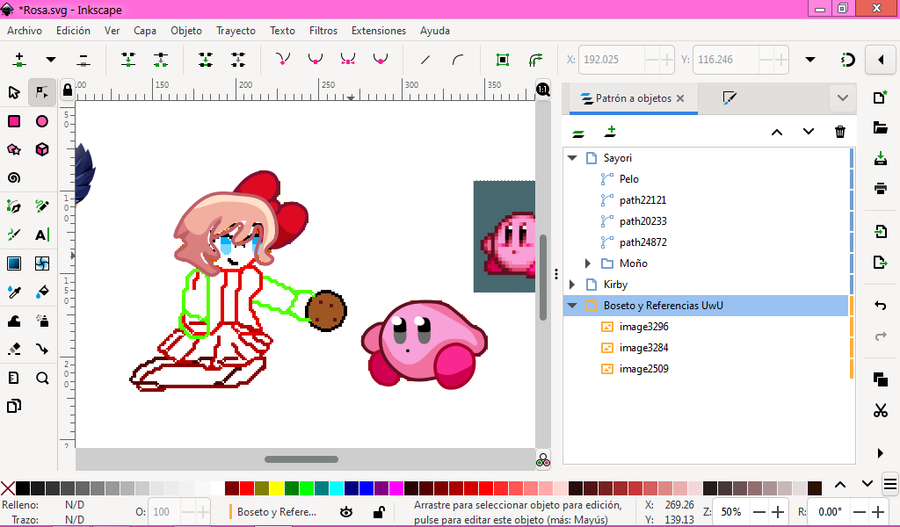This screenshot has width=900, height=527.
Task: Pick the Star and polygon tool
Action: tap(14, 150)
